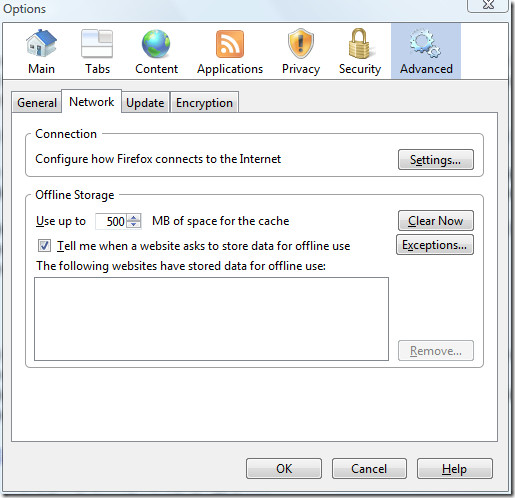Select the Applications RSS feed icon
The image size is (515, 498).
pyautogui.click(x=230, y=43)
